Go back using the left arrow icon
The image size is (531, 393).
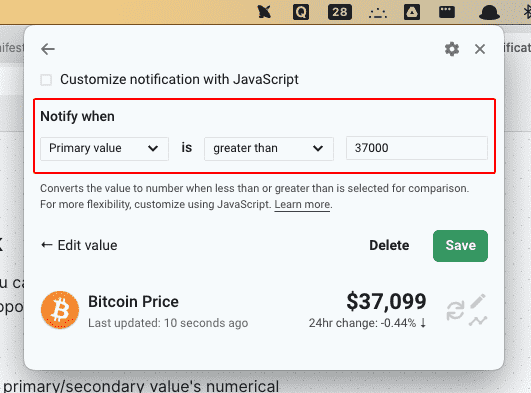(x=48, y=49)
